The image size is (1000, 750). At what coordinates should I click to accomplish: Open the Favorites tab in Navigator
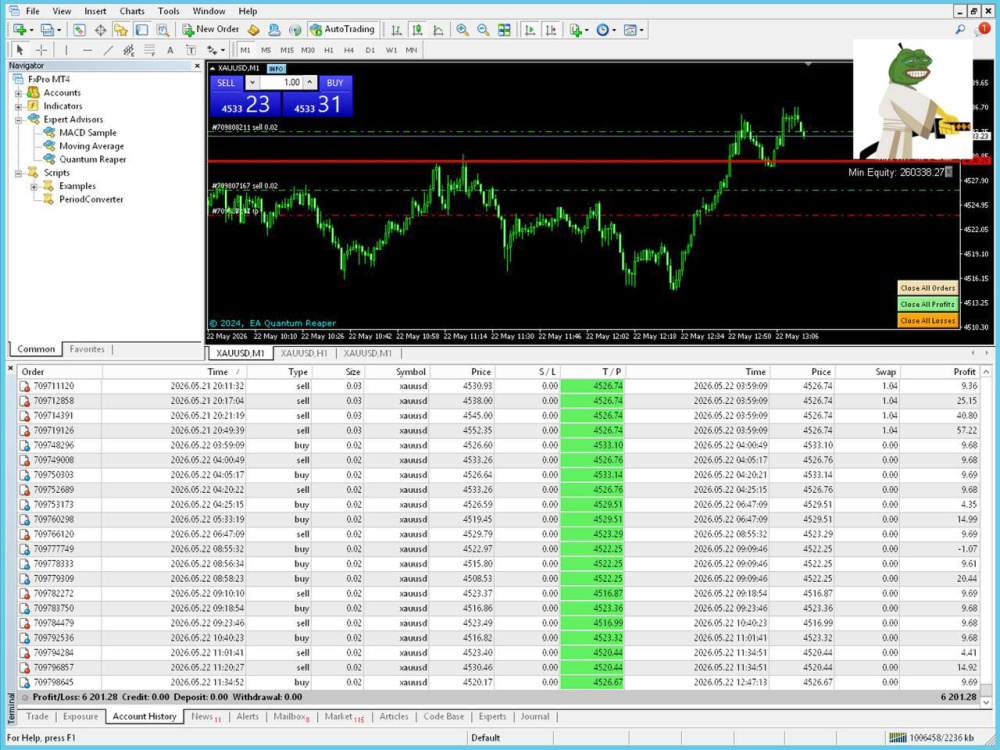click(x=87, y=349)
